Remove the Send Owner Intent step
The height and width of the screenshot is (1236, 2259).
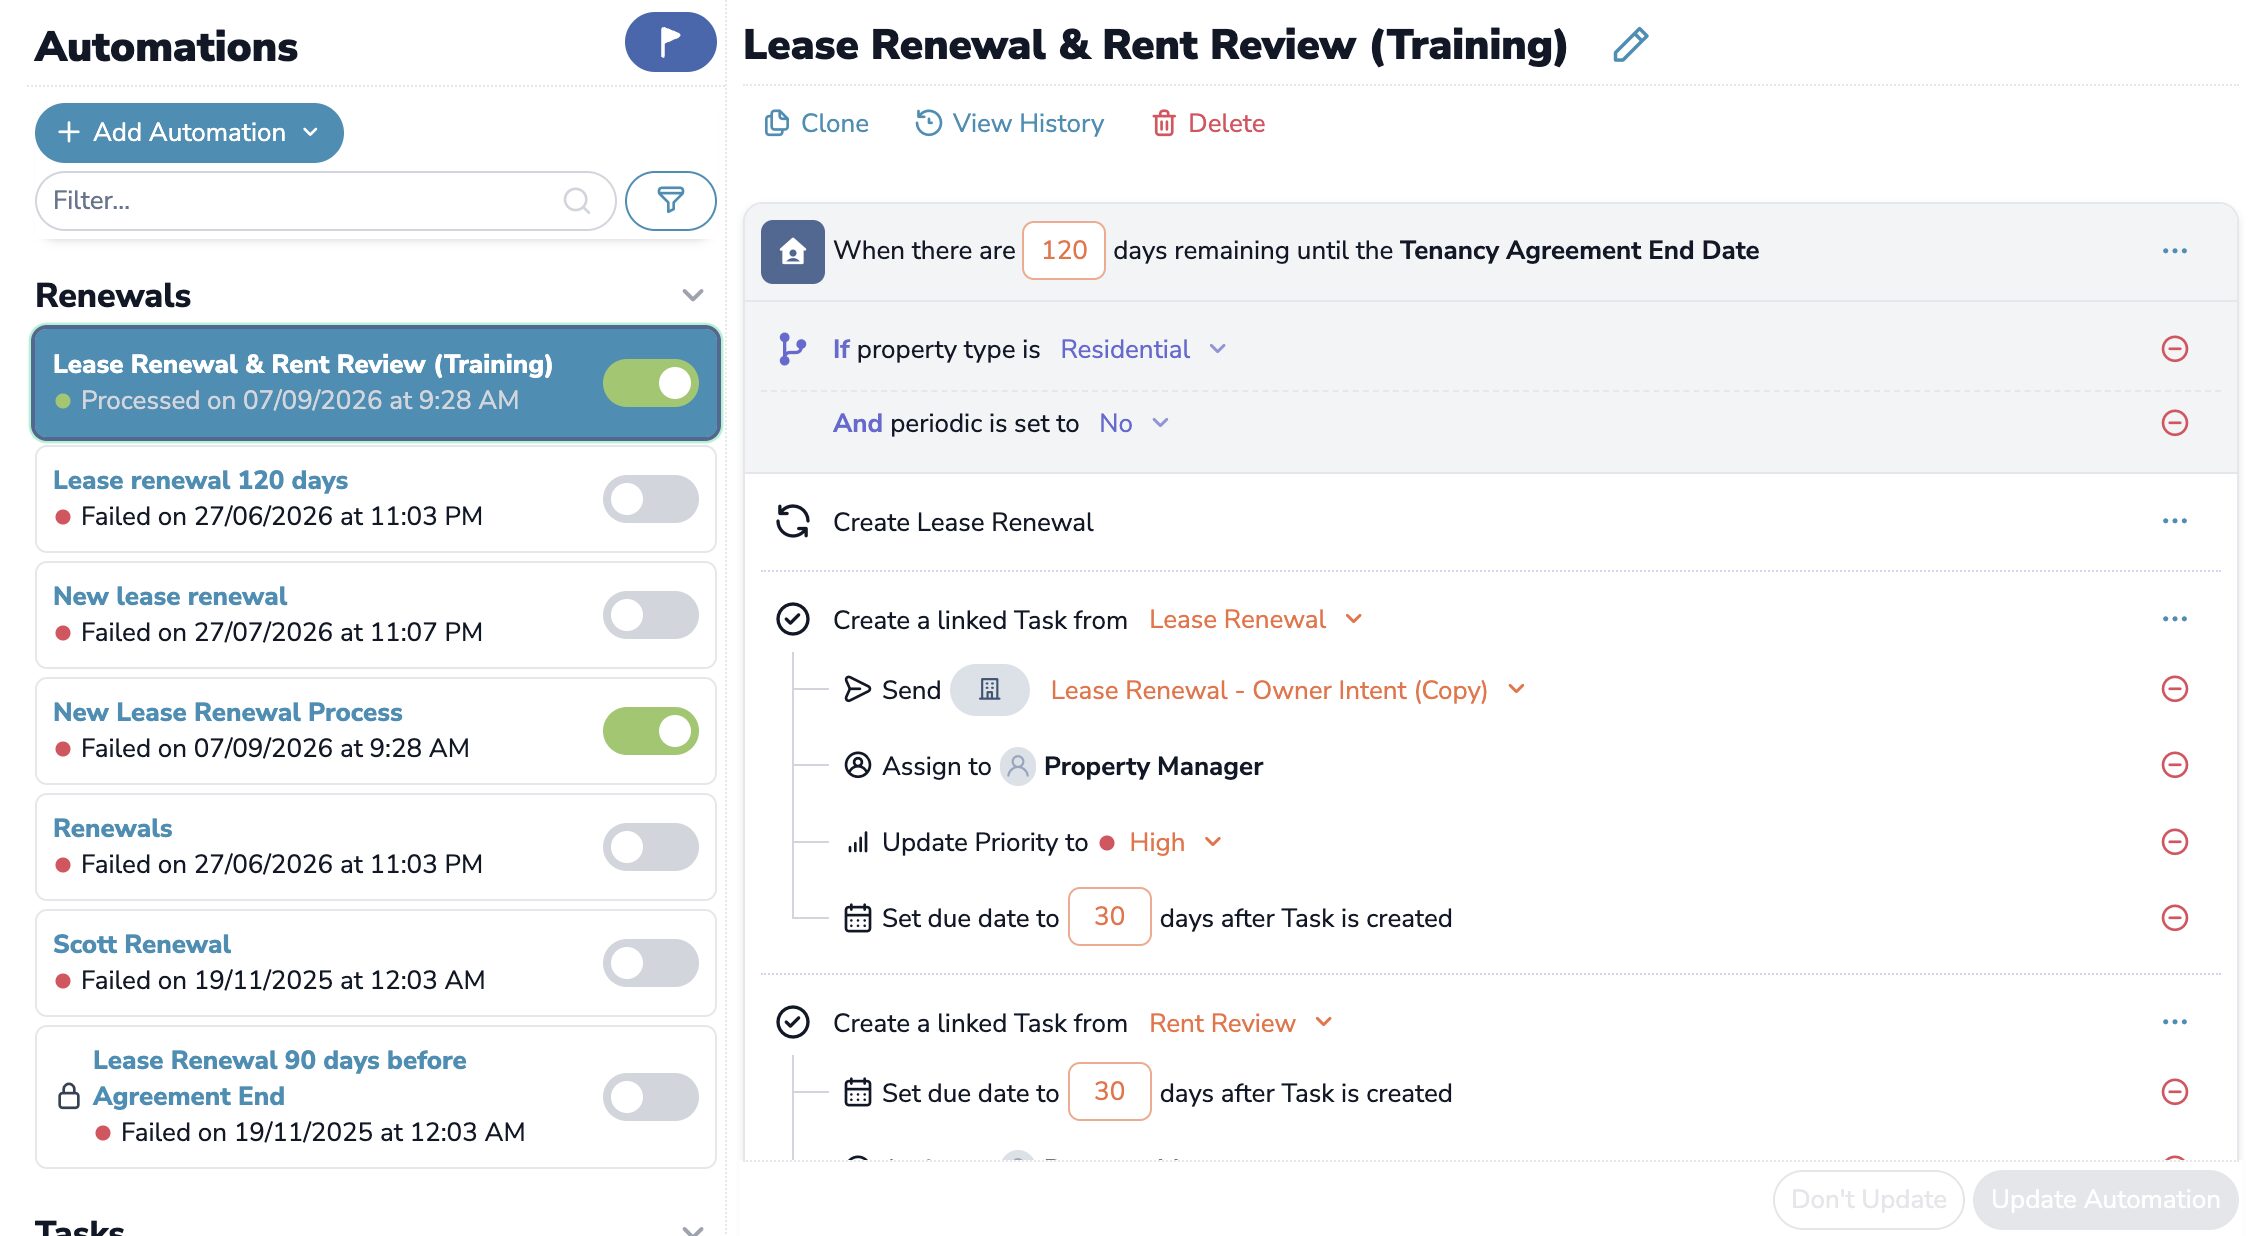[2174, 689]
